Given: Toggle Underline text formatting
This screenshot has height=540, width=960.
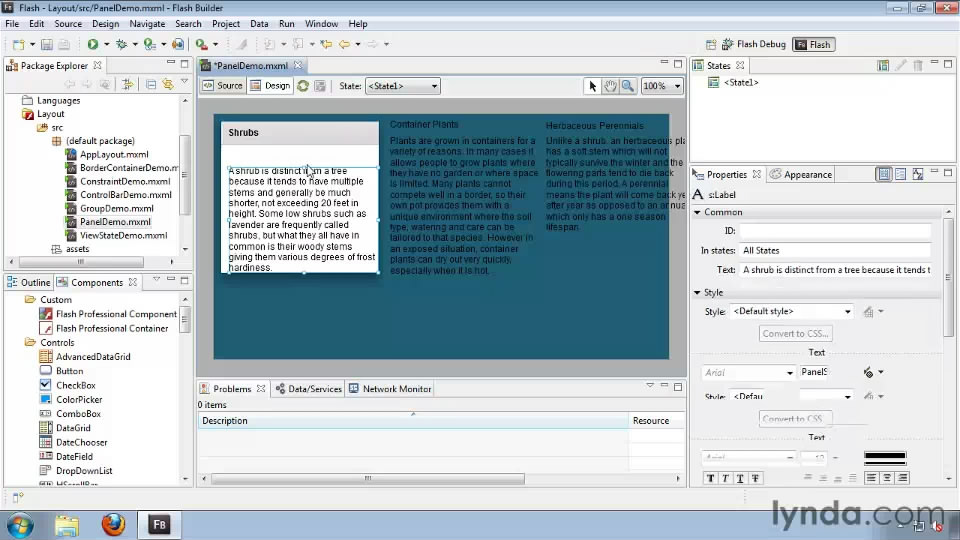Looking at the screenshot, I should [740, 478].
